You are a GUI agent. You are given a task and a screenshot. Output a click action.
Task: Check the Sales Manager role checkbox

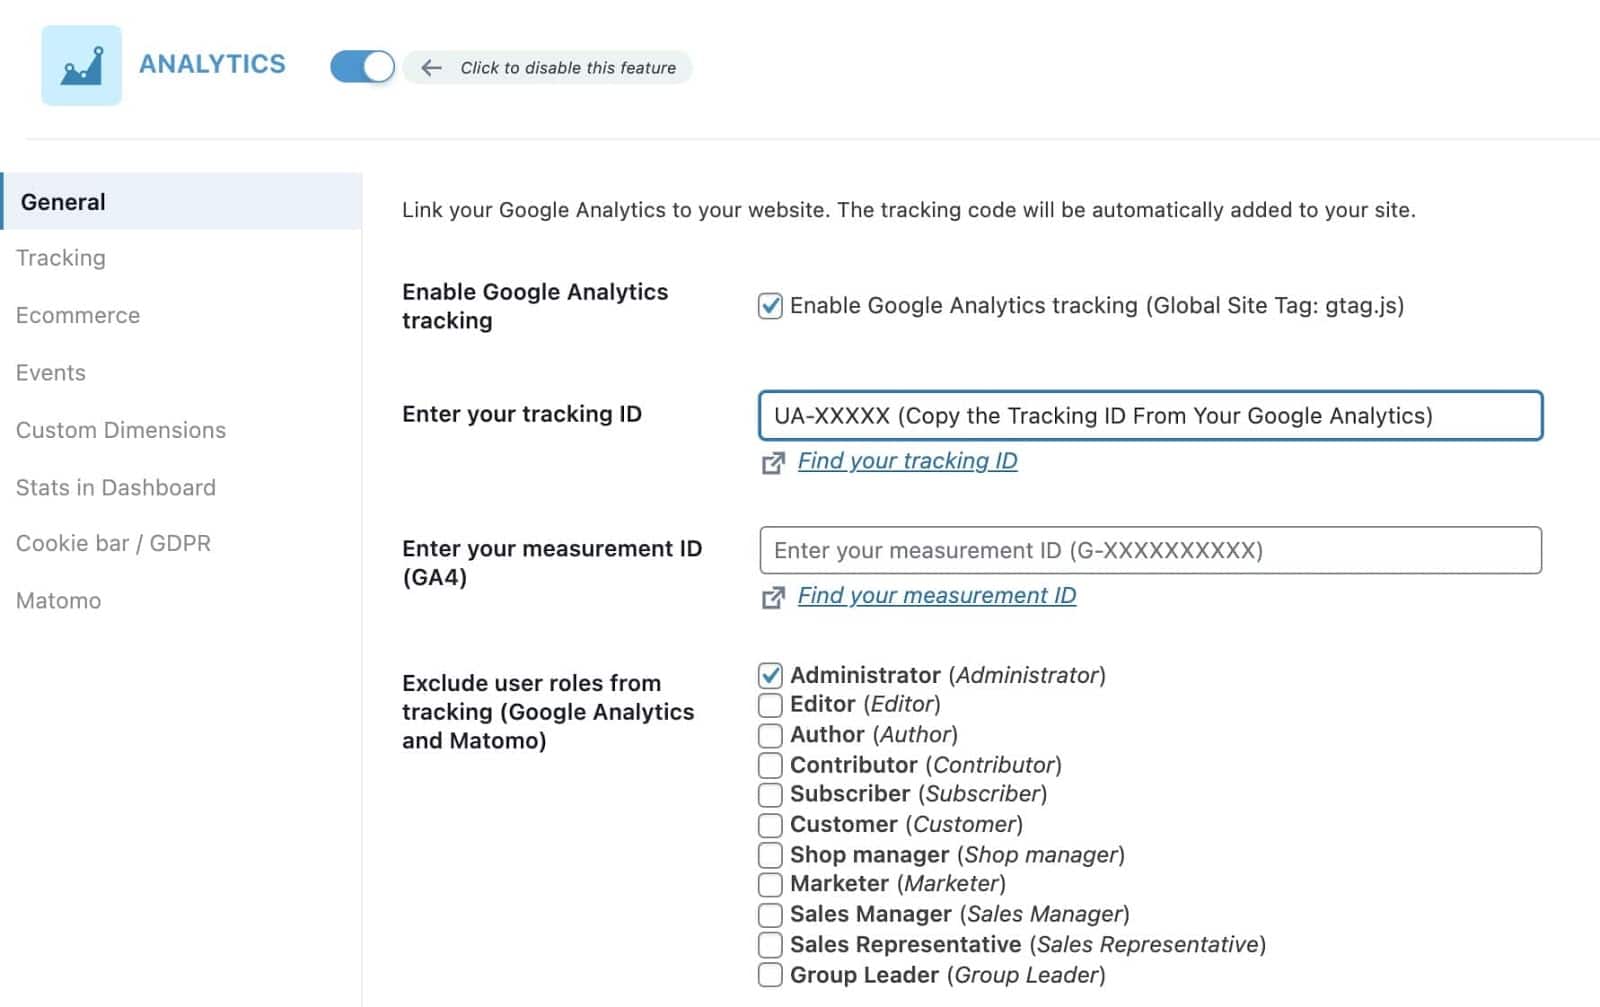pos(770,915)
